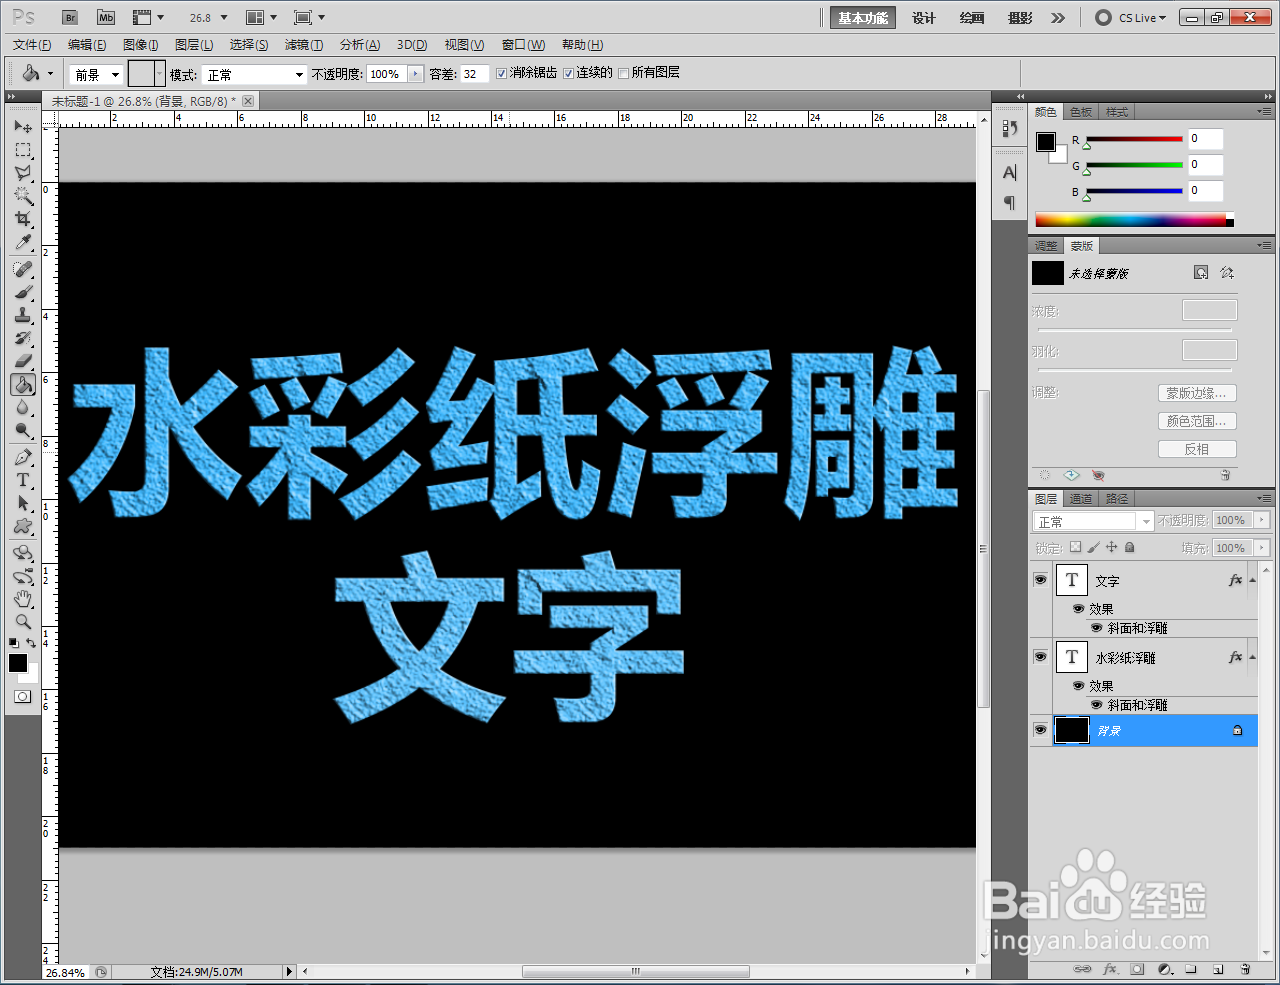Collapse the 斜面和浮雕 effects under 文字

click(1252, 580)
